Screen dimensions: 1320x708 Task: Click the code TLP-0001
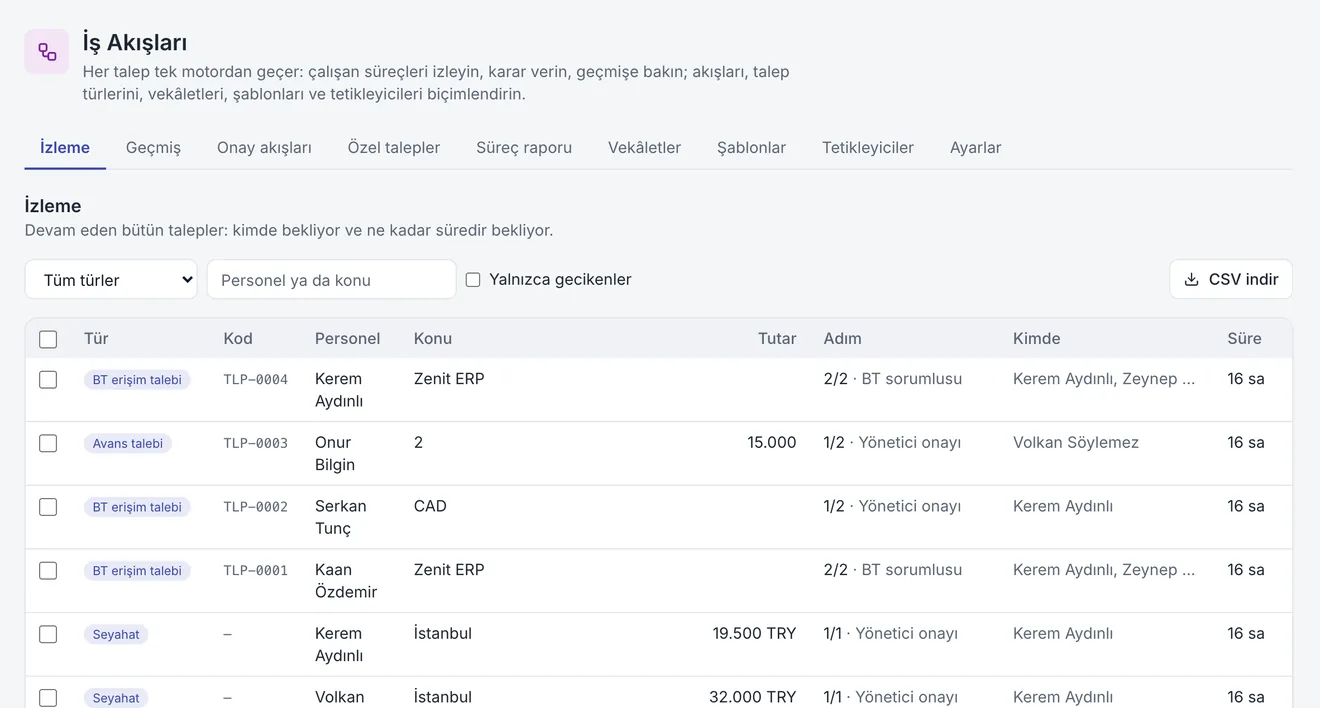(255, 571)
